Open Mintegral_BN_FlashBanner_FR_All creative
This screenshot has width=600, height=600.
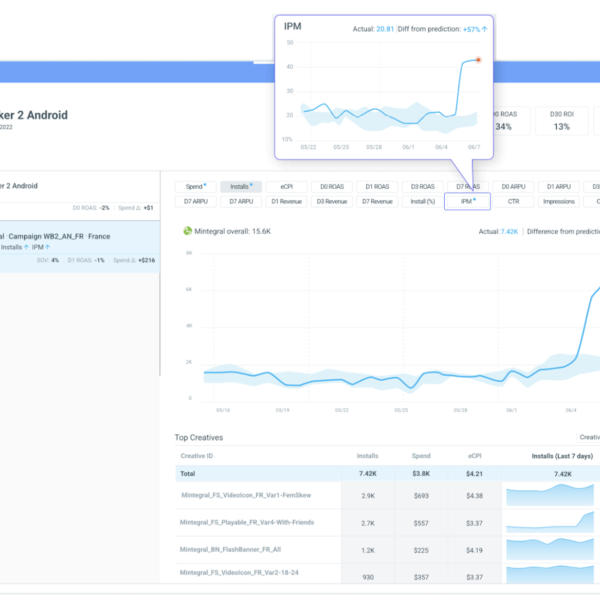click(230, 549)
